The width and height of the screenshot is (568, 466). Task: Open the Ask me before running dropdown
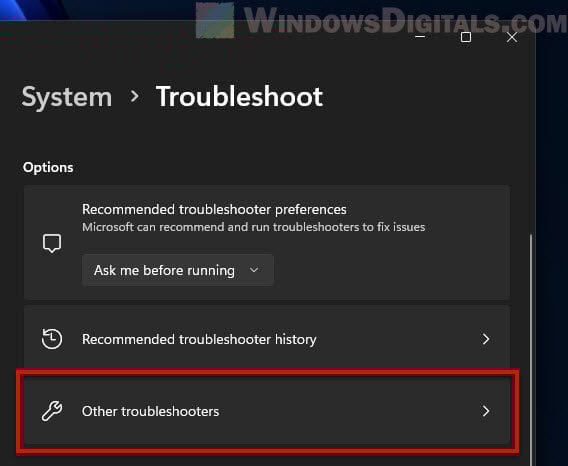[x=178, y=270]
